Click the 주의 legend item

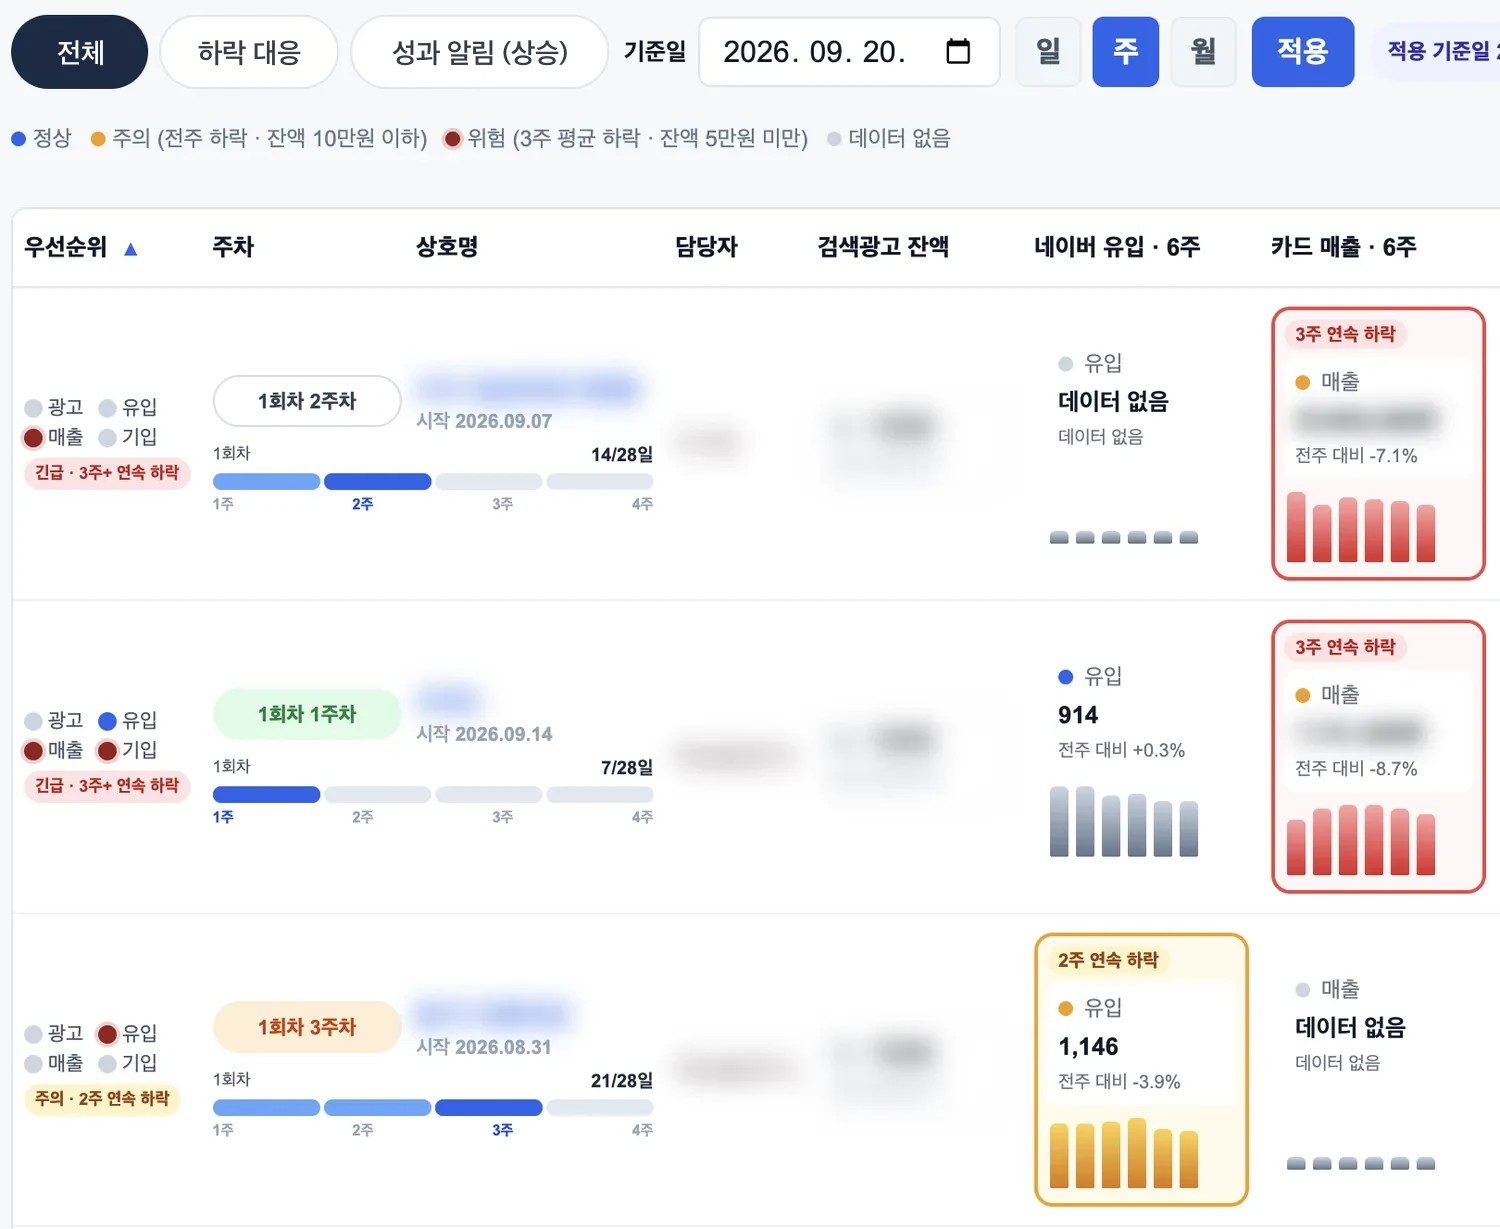click(259, 138)
